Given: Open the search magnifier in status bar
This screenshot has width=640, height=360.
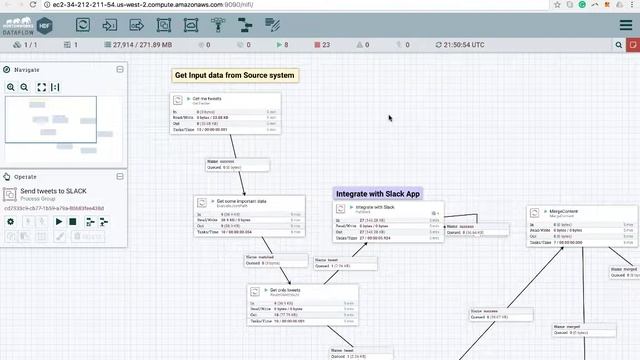Looking at the screenshot, I should 619,45.
